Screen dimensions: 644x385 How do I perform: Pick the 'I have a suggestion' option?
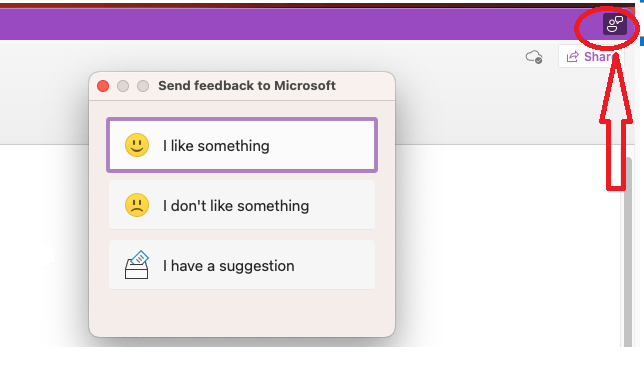[x=242, y=265]
